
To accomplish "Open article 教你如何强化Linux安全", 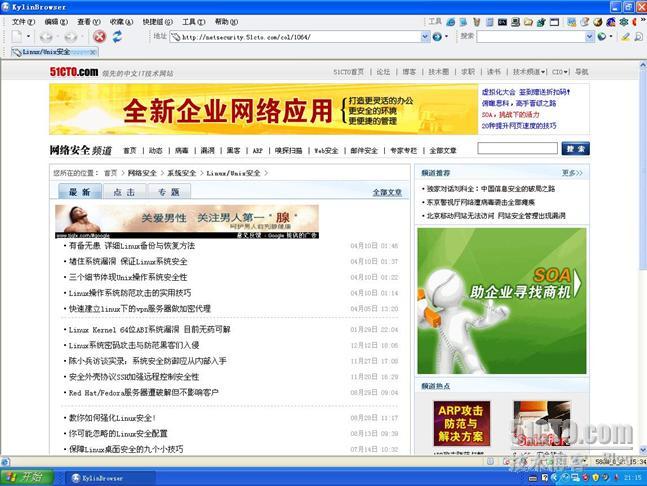I will click(112, 418).
